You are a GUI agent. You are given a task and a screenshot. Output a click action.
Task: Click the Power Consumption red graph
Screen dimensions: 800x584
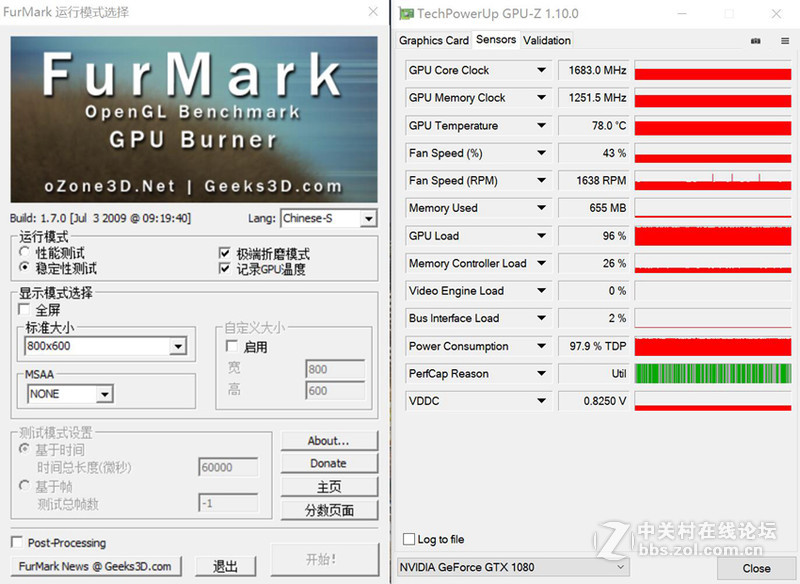(713, 346)
